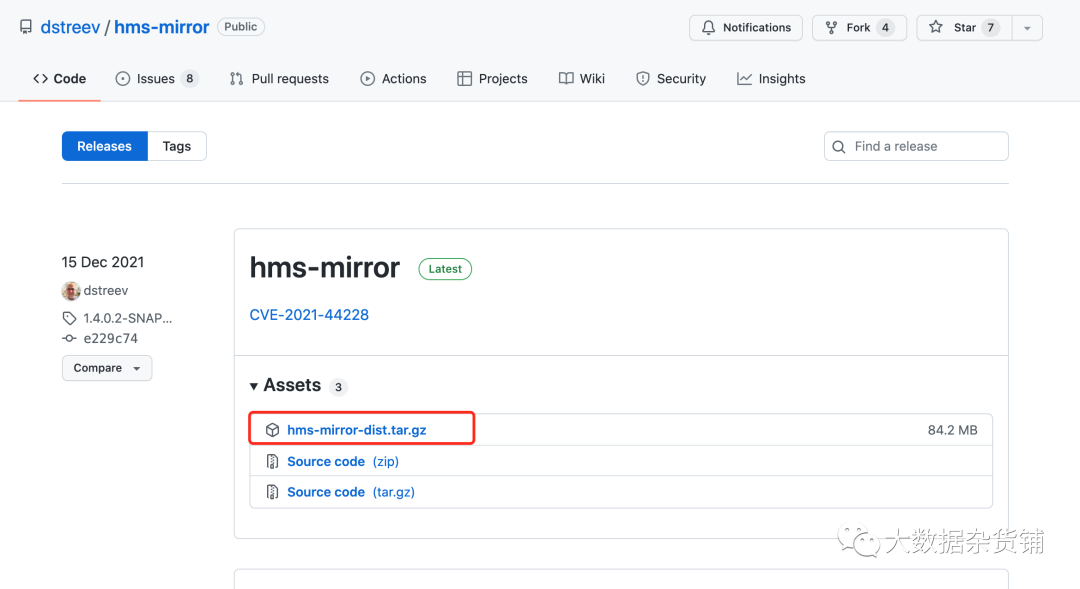
Task: Open the Star dropdown arrow
Action: point(1027,28)
